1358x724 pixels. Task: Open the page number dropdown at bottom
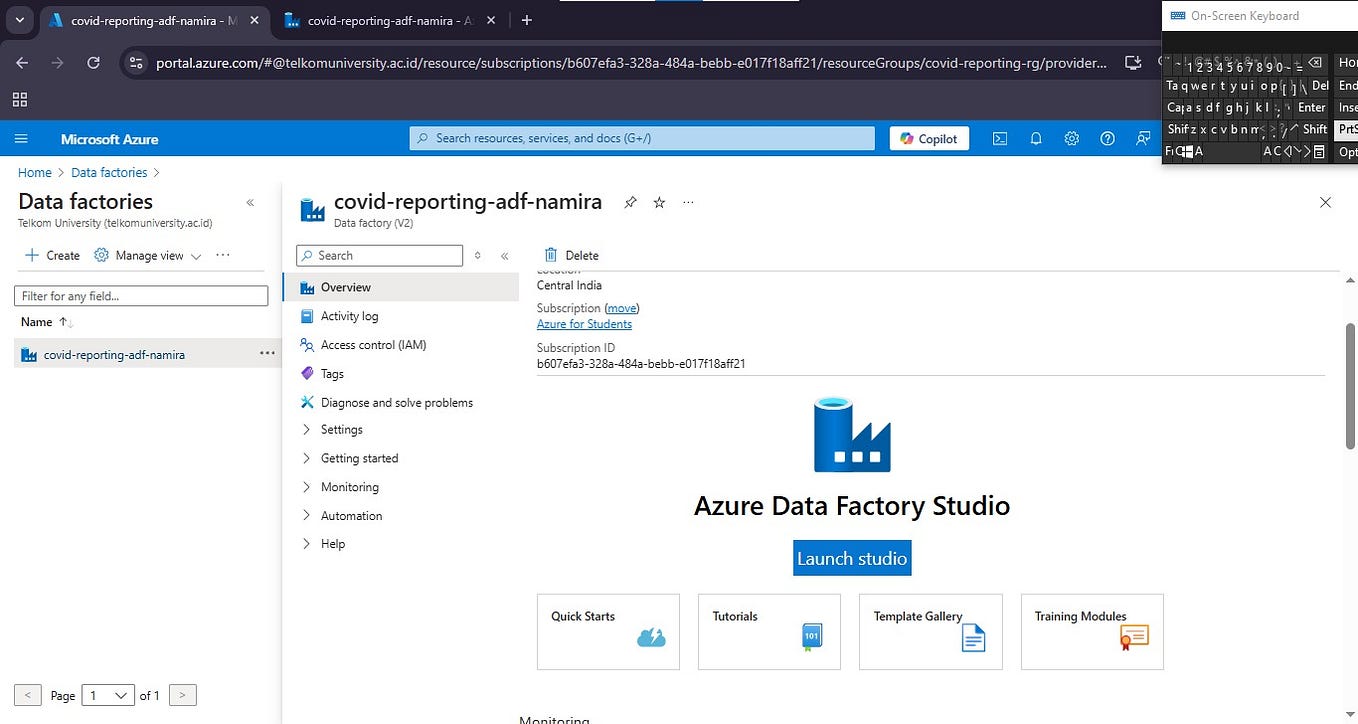click(107, 695)
